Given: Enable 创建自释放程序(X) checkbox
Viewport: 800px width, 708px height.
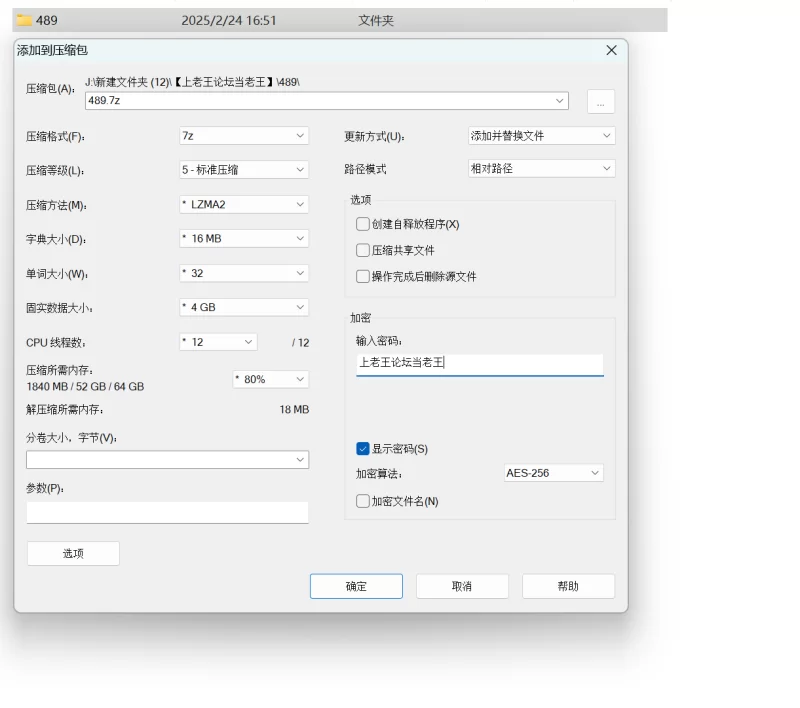Looking at the screenshot, I should 363,224.
